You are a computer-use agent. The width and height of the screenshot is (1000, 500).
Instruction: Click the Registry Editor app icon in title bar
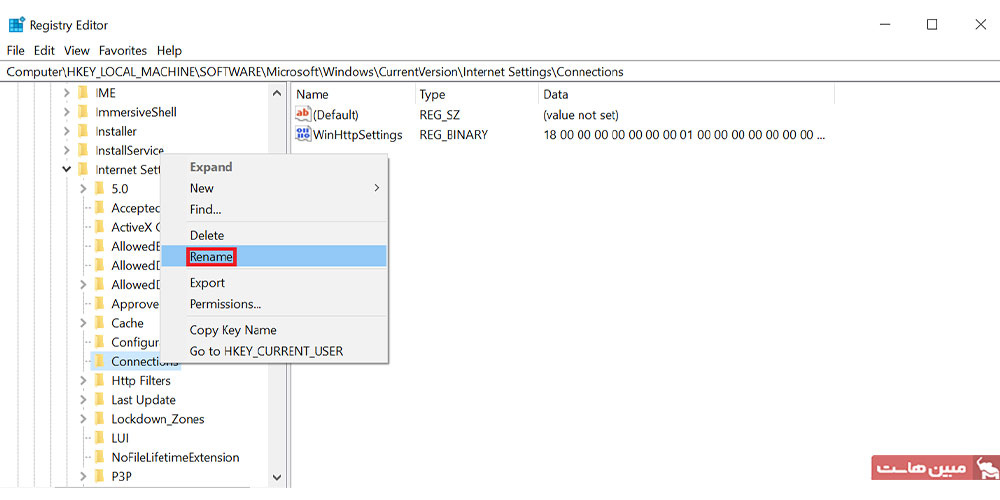click(x=16, y=25)
